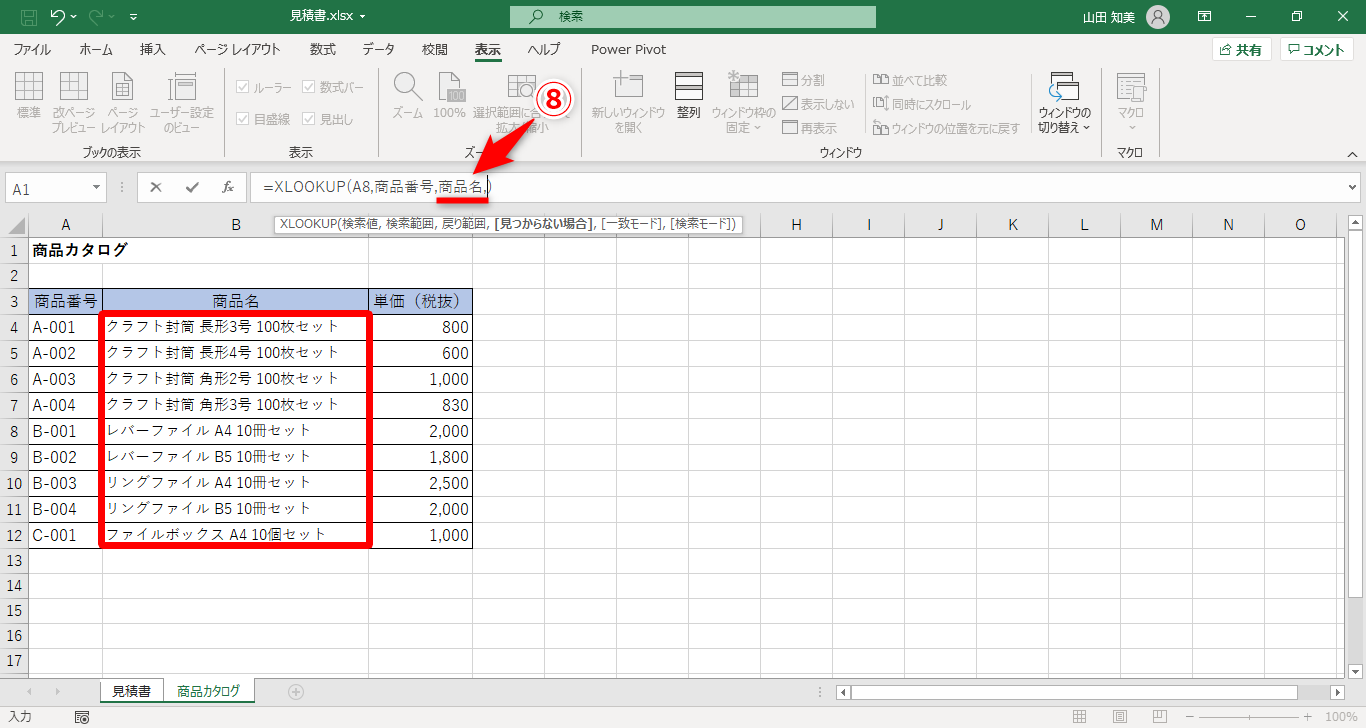Click the select-all corner triangle

(x=17, y=225)
